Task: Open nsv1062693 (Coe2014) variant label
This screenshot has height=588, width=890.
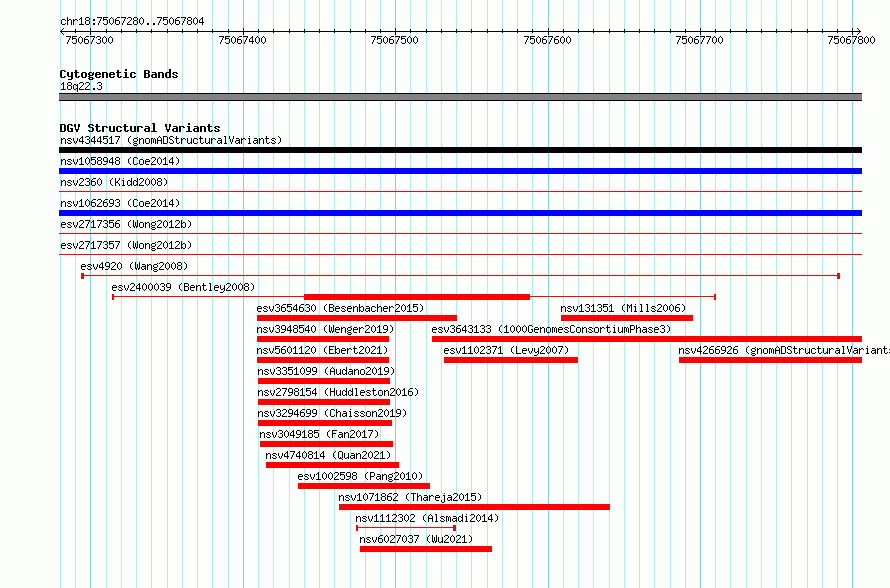Action: [x=120, y=203]
